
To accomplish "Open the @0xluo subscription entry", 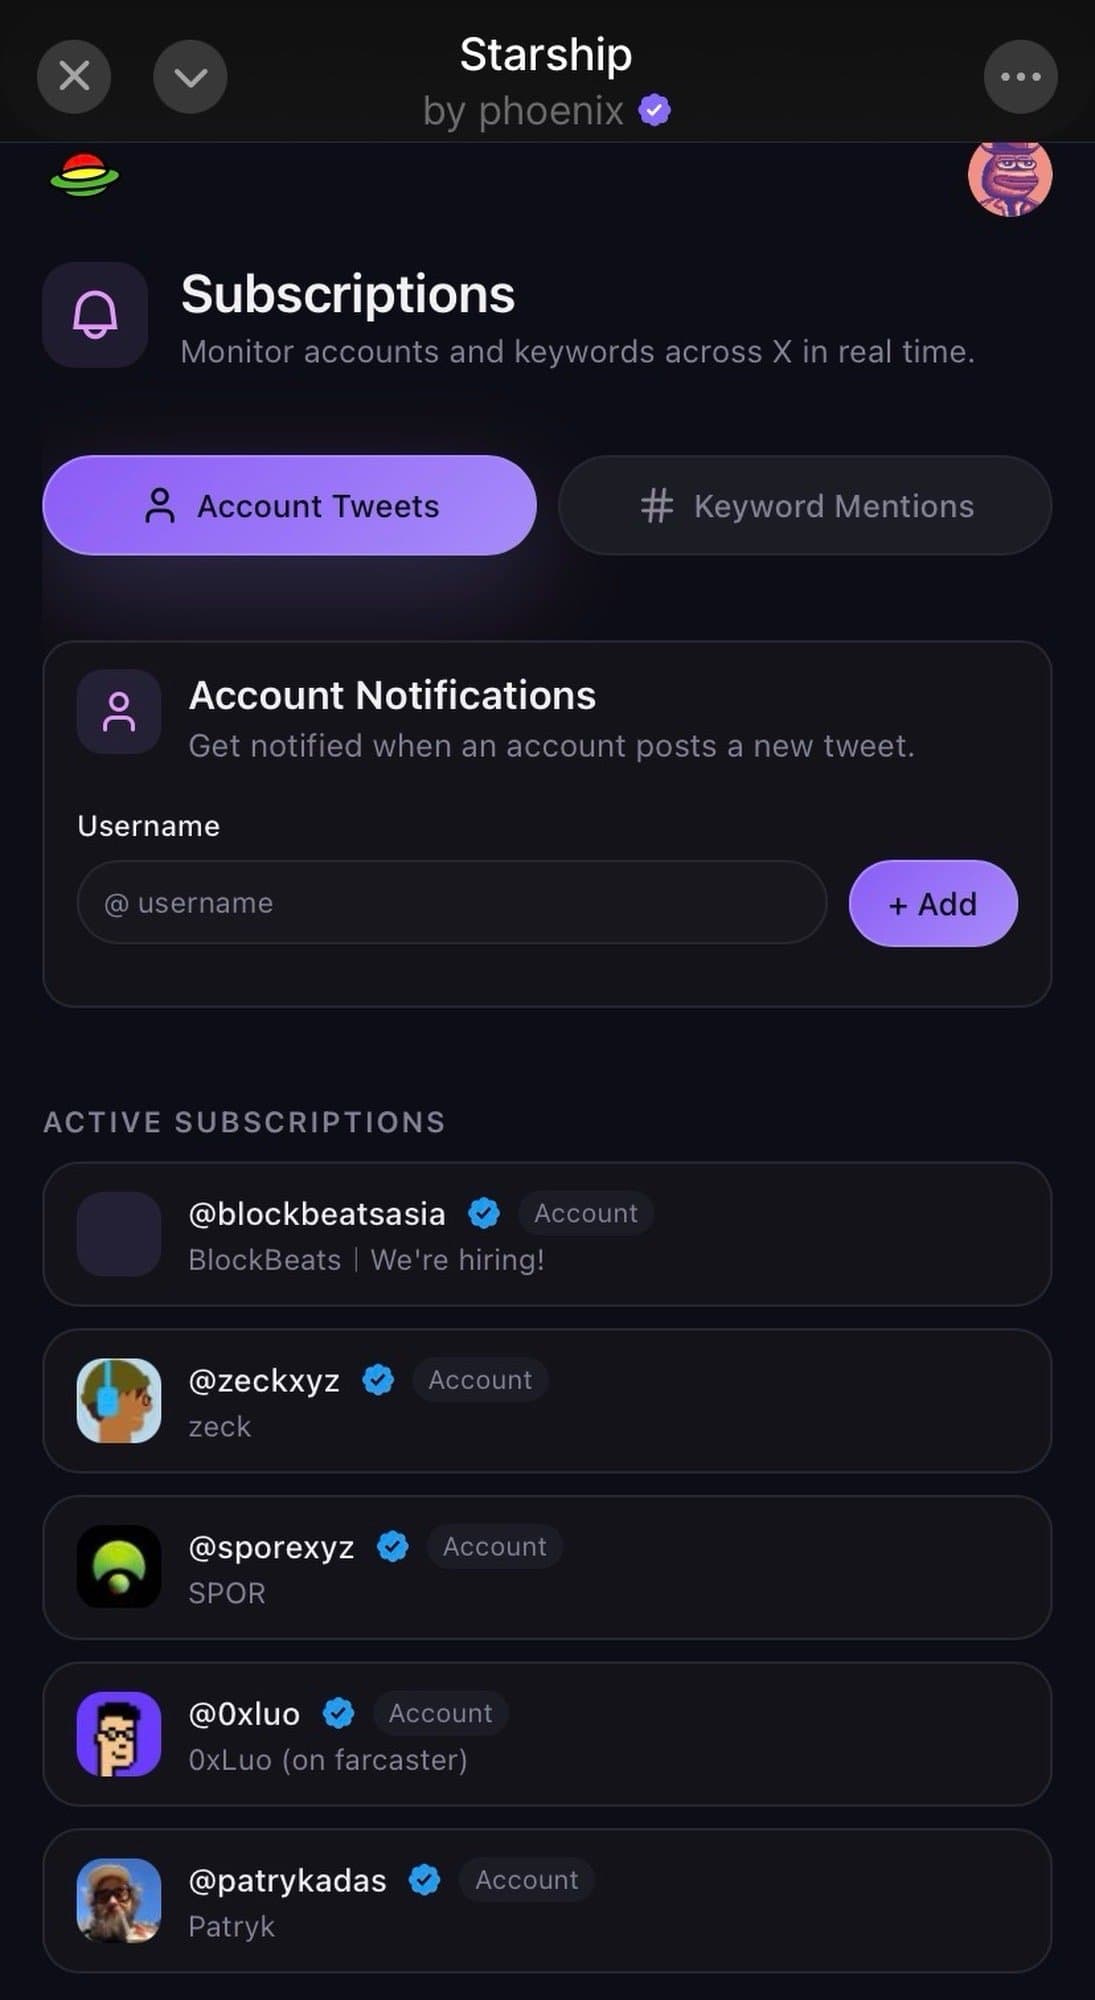I will (x=547, y=1734).
